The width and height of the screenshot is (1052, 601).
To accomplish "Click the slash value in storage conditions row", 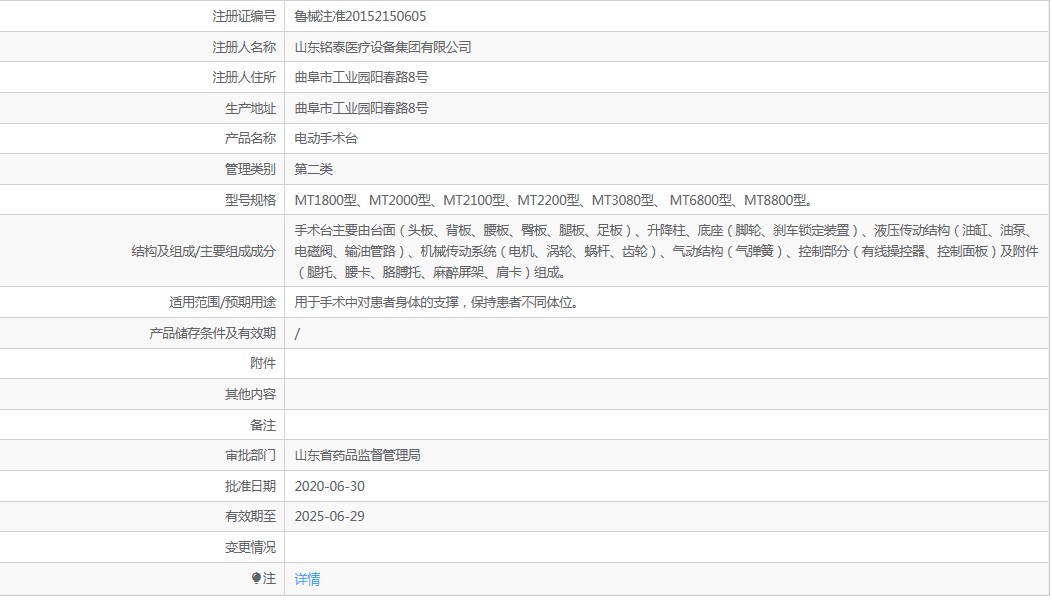I will [297, 333].
